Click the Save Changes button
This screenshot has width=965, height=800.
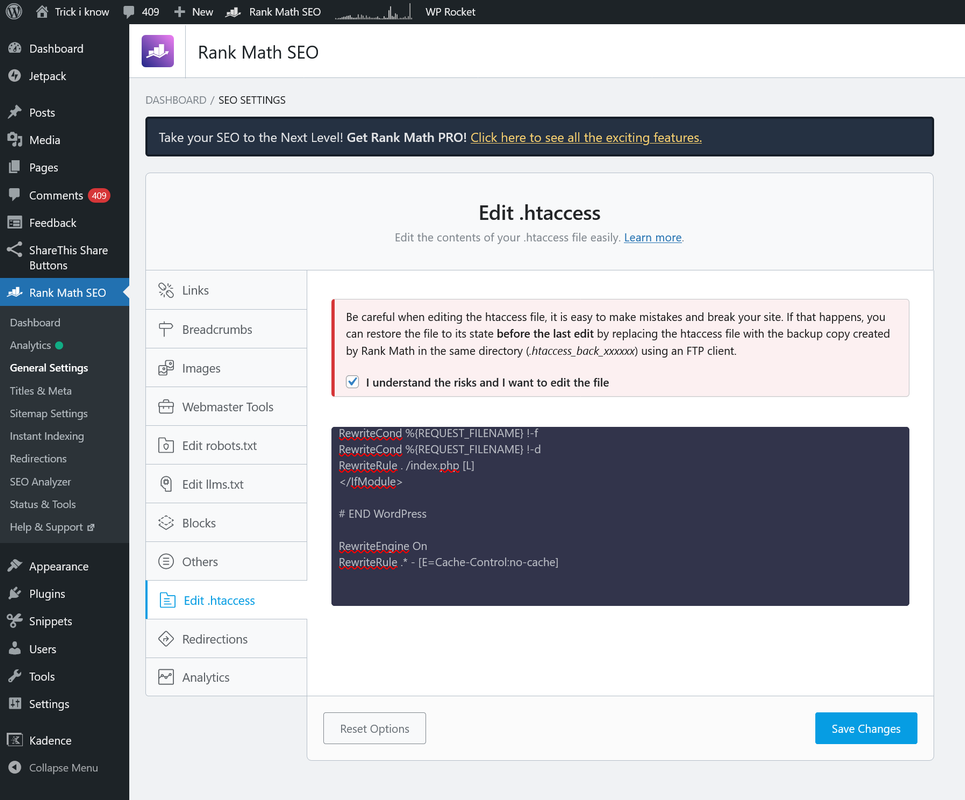(865, 728)
